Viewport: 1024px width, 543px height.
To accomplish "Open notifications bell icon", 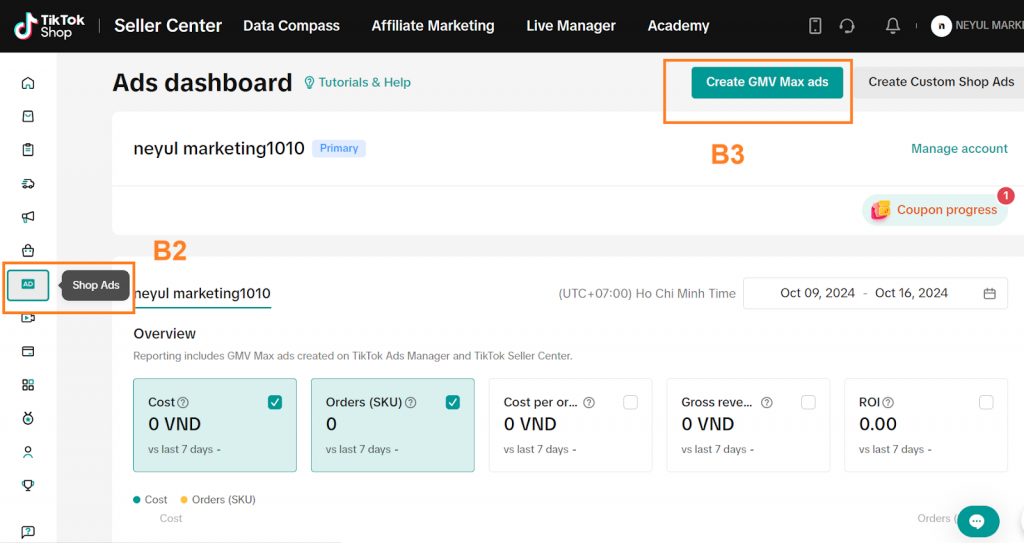I will 893,26.
